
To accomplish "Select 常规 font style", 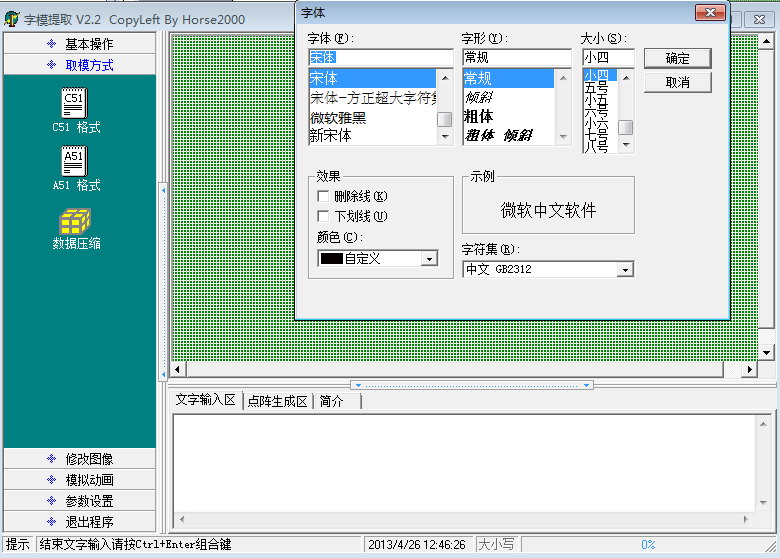I will tap(508, 79).
